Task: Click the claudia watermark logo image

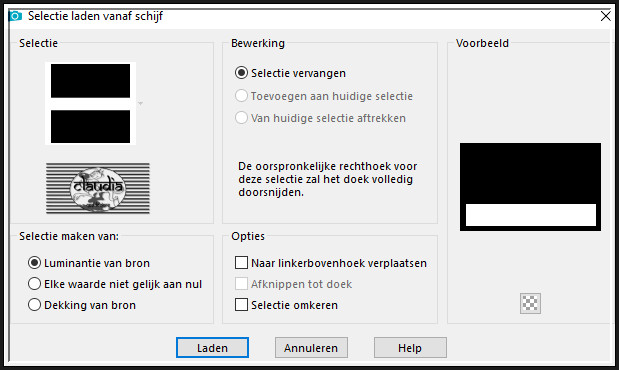Action: coord(98,188)
